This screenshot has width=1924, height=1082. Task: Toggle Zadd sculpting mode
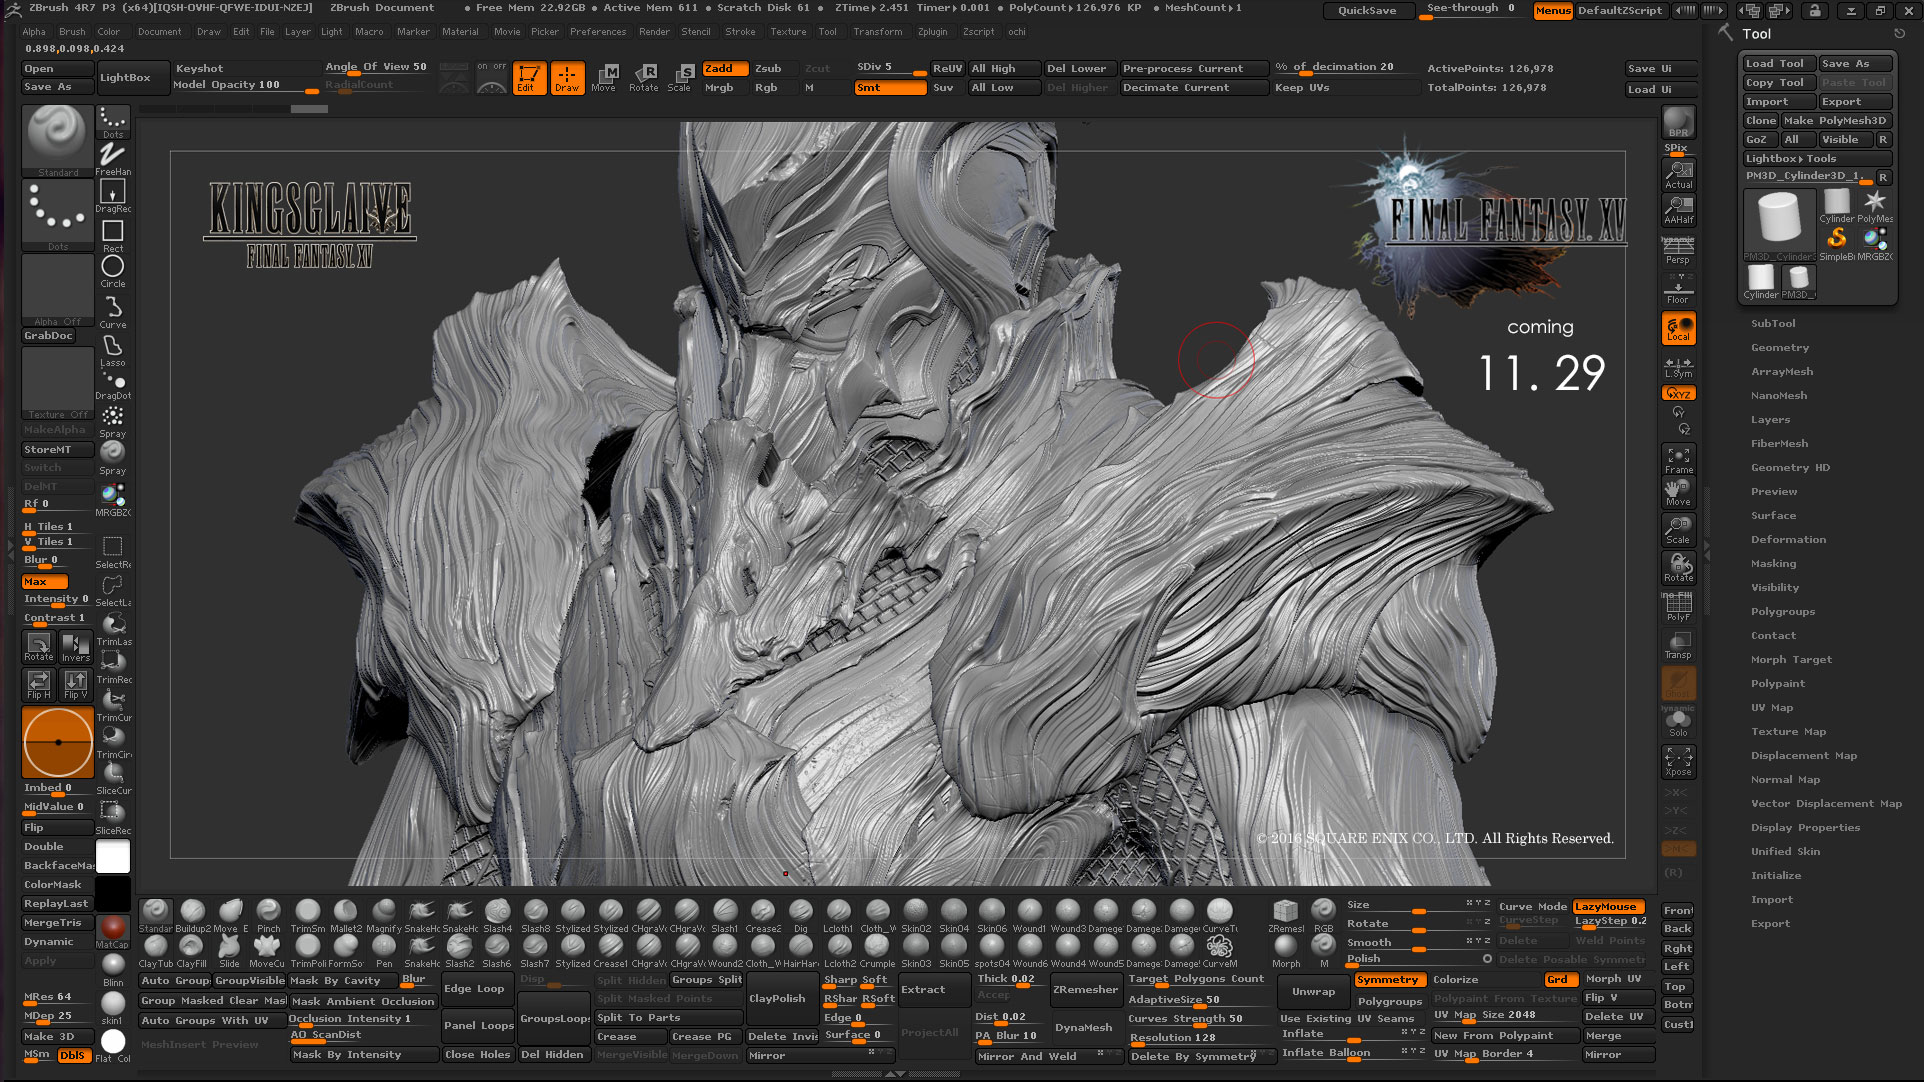(x=723, y=68)
